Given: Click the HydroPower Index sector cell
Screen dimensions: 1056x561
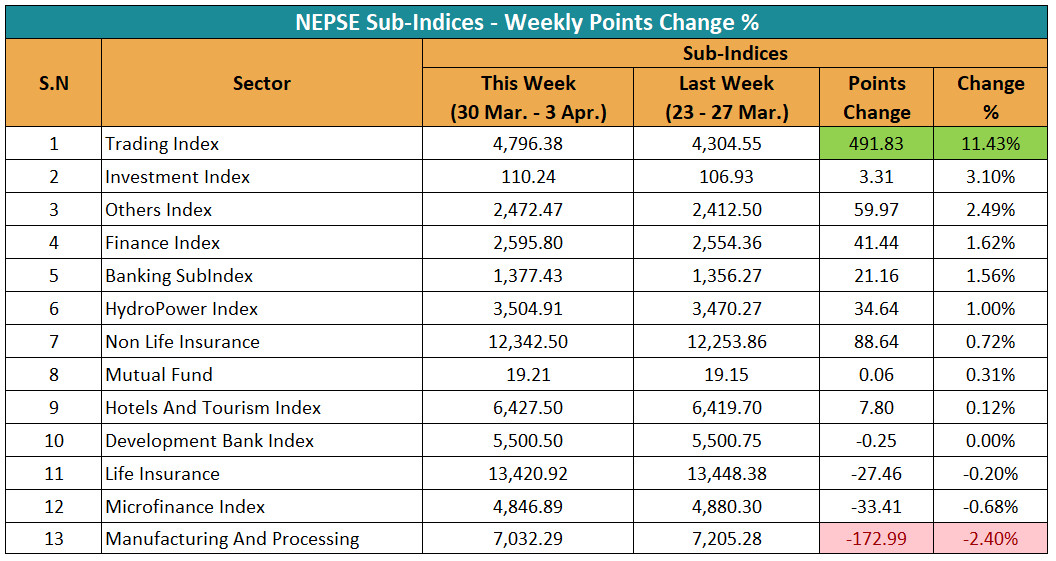Looking at the screenshot, I should [182, 309].
